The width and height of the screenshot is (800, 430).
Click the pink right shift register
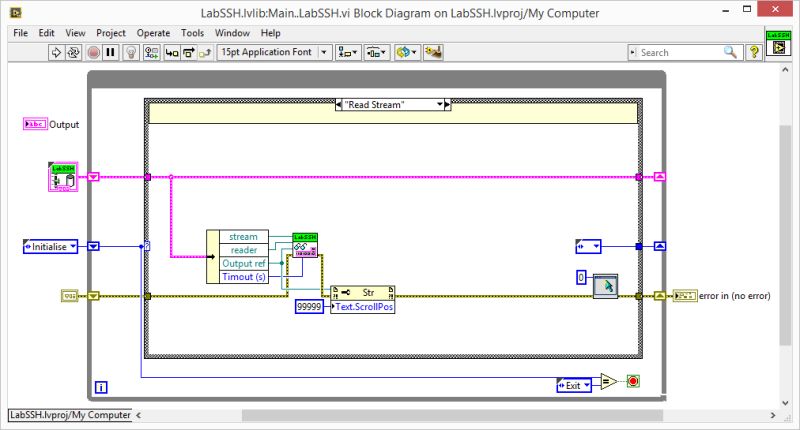click(x=660, y=177)
